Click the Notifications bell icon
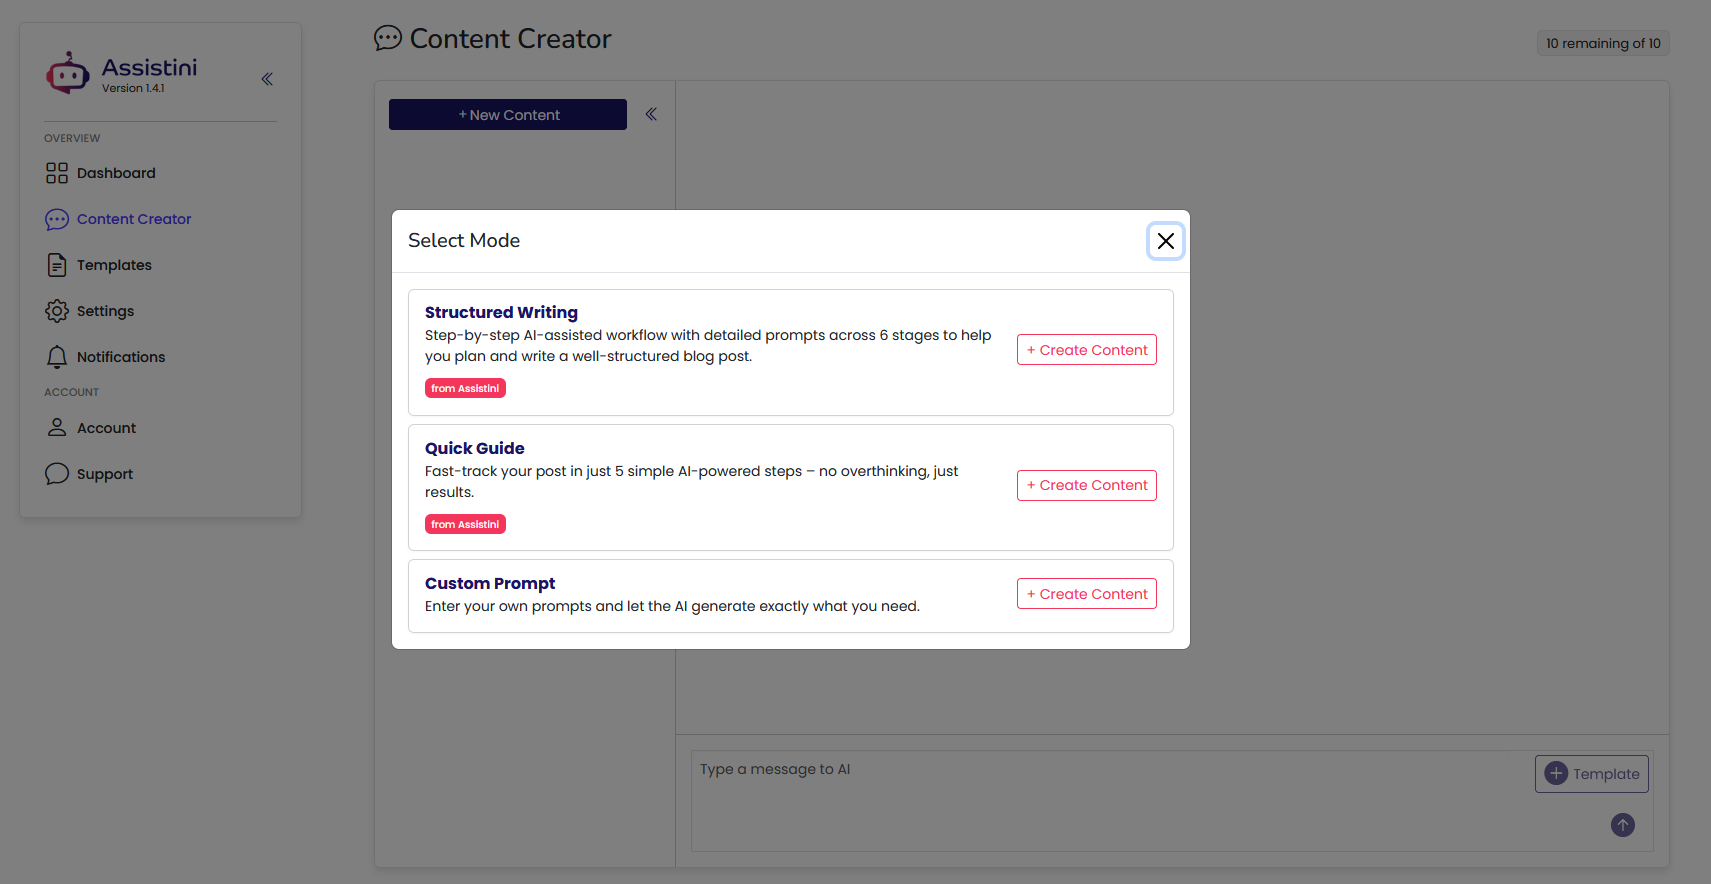Viewport: 1711px width, 884px height. [x=57, y=357]
